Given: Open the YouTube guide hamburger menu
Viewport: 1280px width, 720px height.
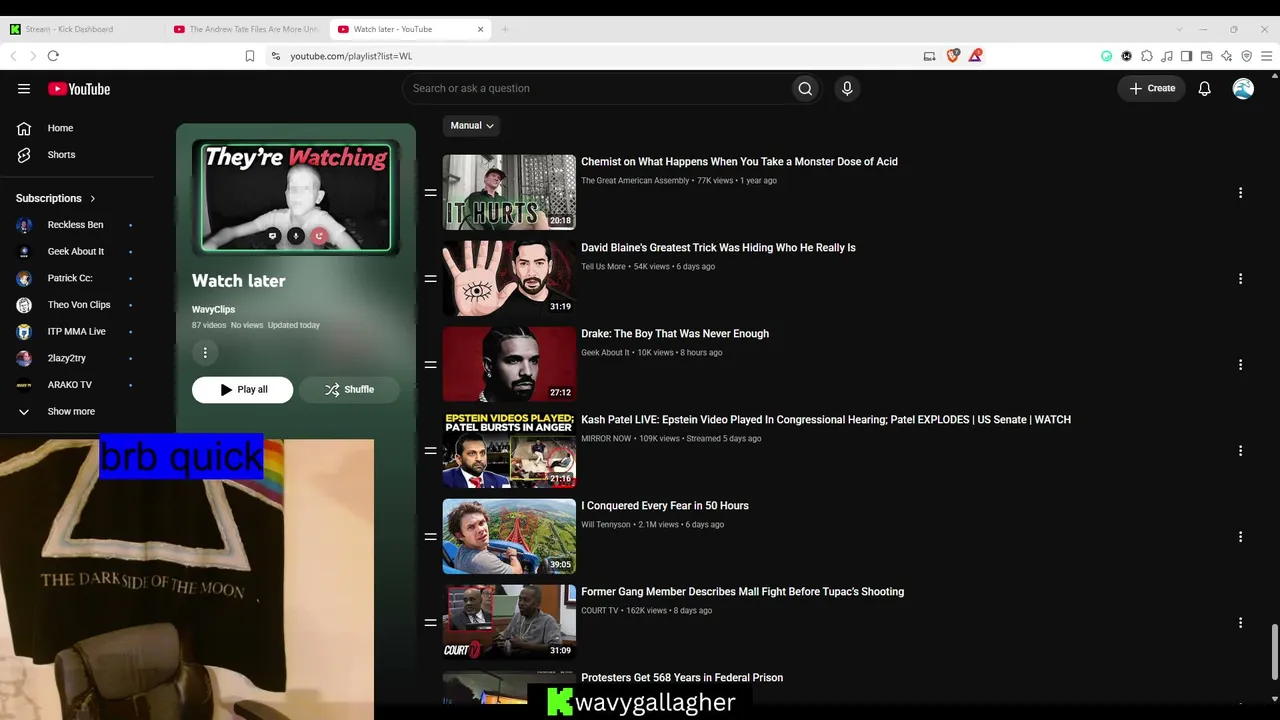Looking at the screenshot, I should pos(24,89).
